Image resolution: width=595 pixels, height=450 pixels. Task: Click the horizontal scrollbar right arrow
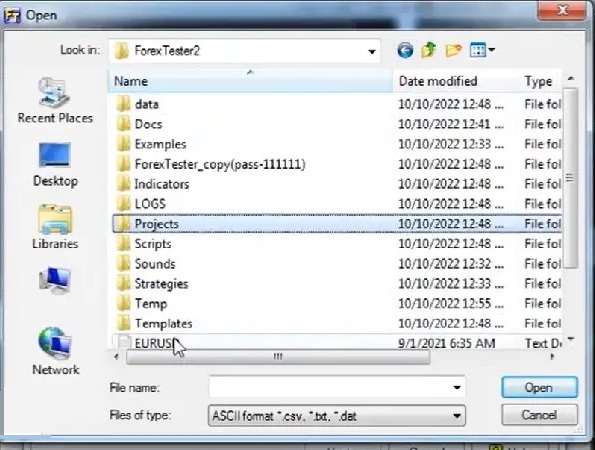pos(552,357)
